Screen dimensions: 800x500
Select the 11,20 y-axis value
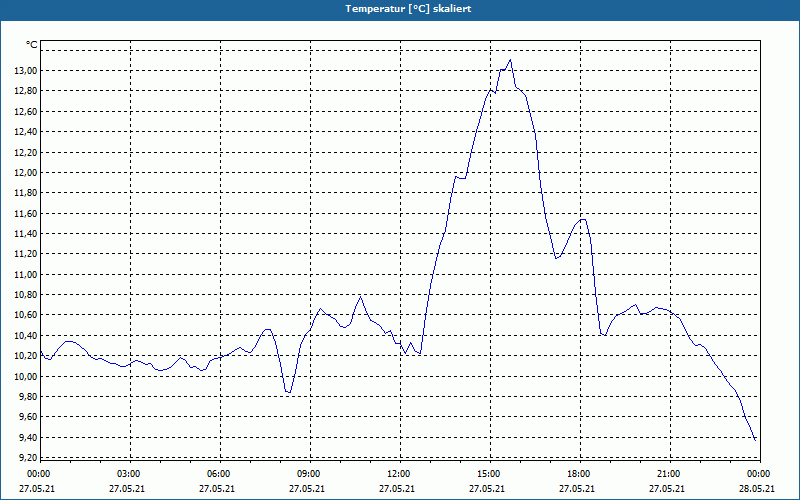point(26,254)
